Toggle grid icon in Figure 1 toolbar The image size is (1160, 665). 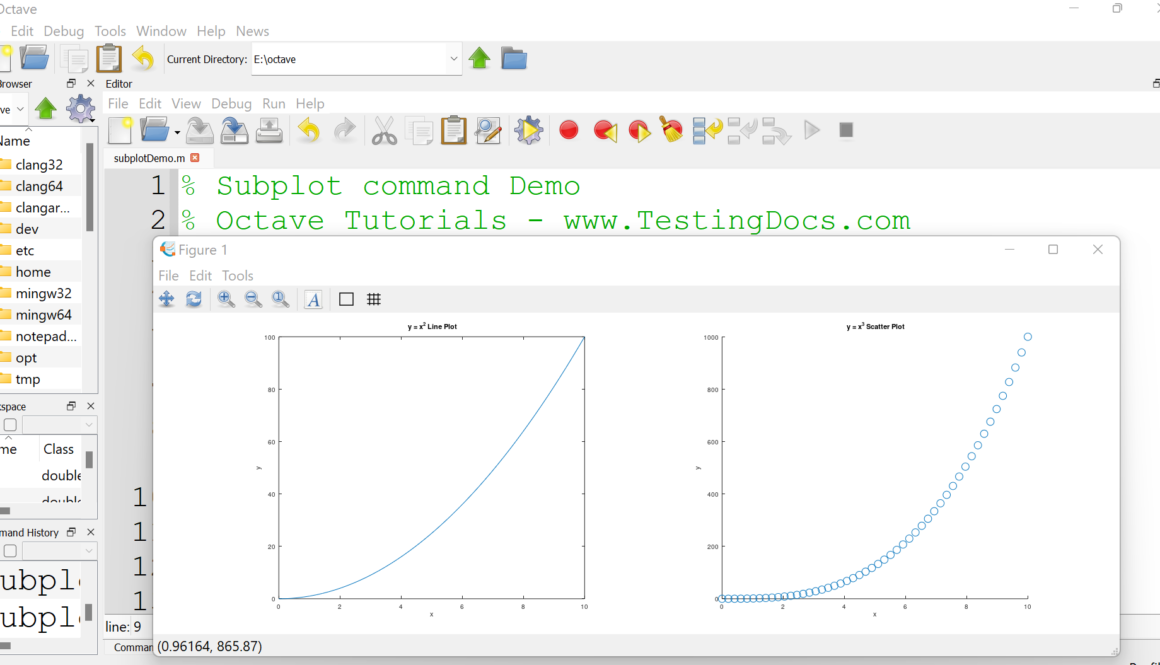(374, 299)
